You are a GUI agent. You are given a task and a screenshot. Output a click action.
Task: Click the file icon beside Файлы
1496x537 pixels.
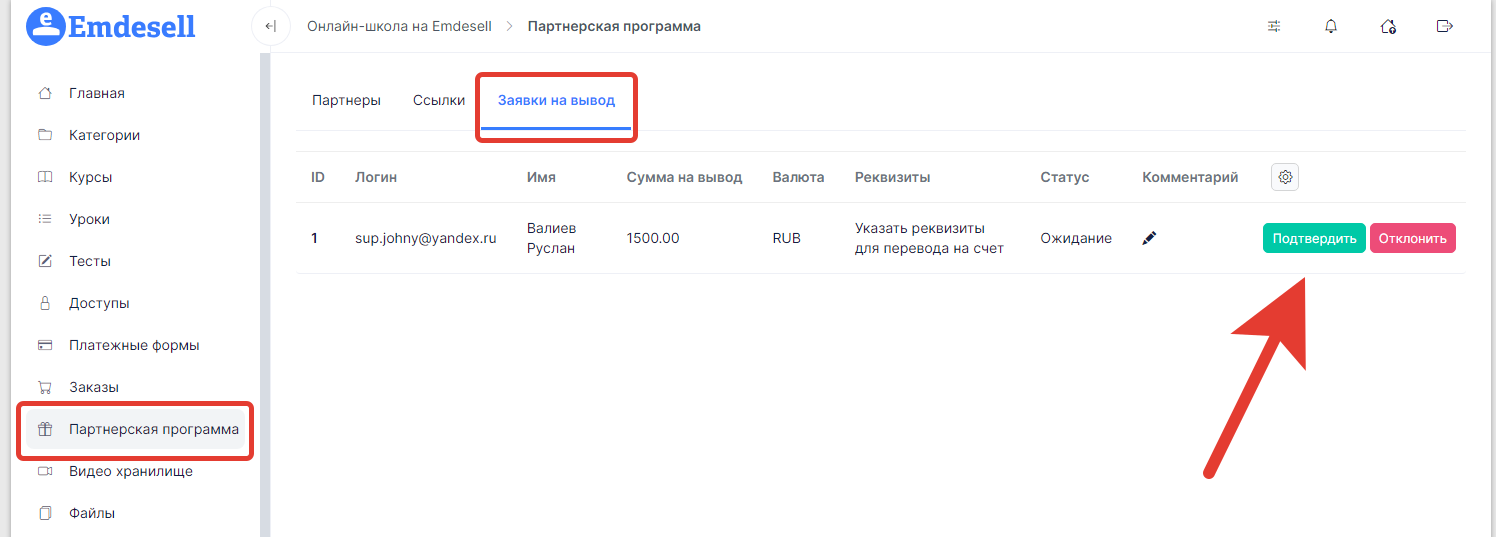(x=44, y=513)
